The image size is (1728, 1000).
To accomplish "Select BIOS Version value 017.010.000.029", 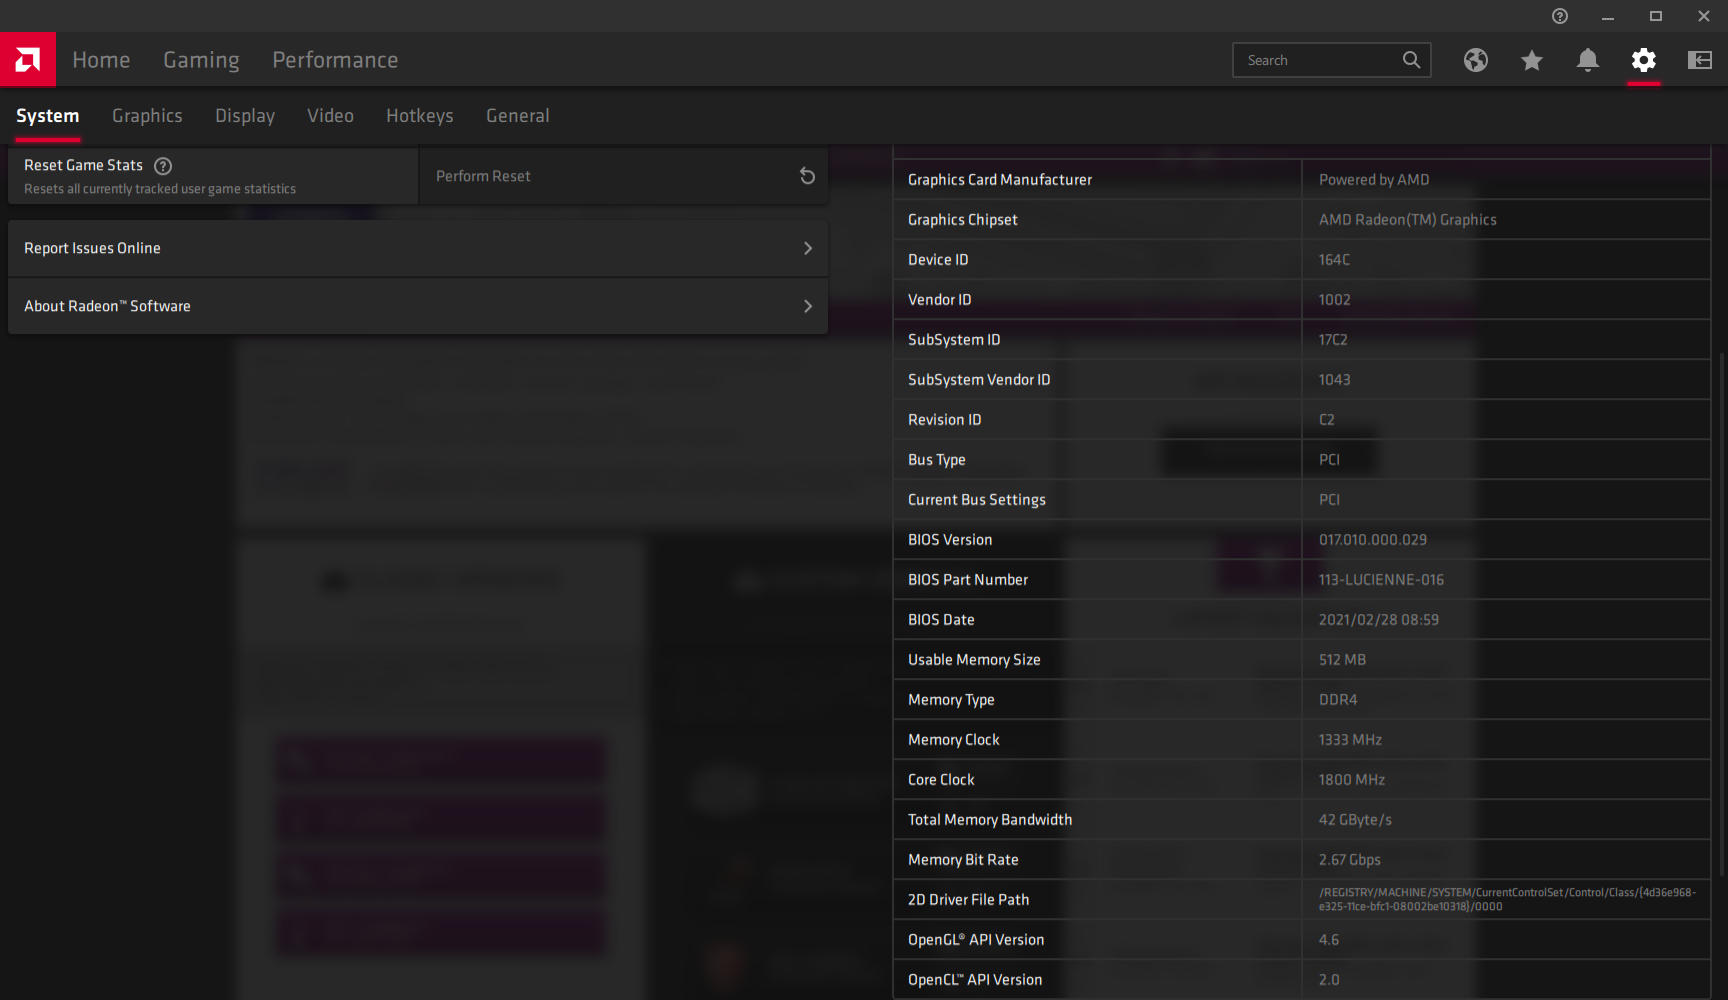I will coord(1373,540).
